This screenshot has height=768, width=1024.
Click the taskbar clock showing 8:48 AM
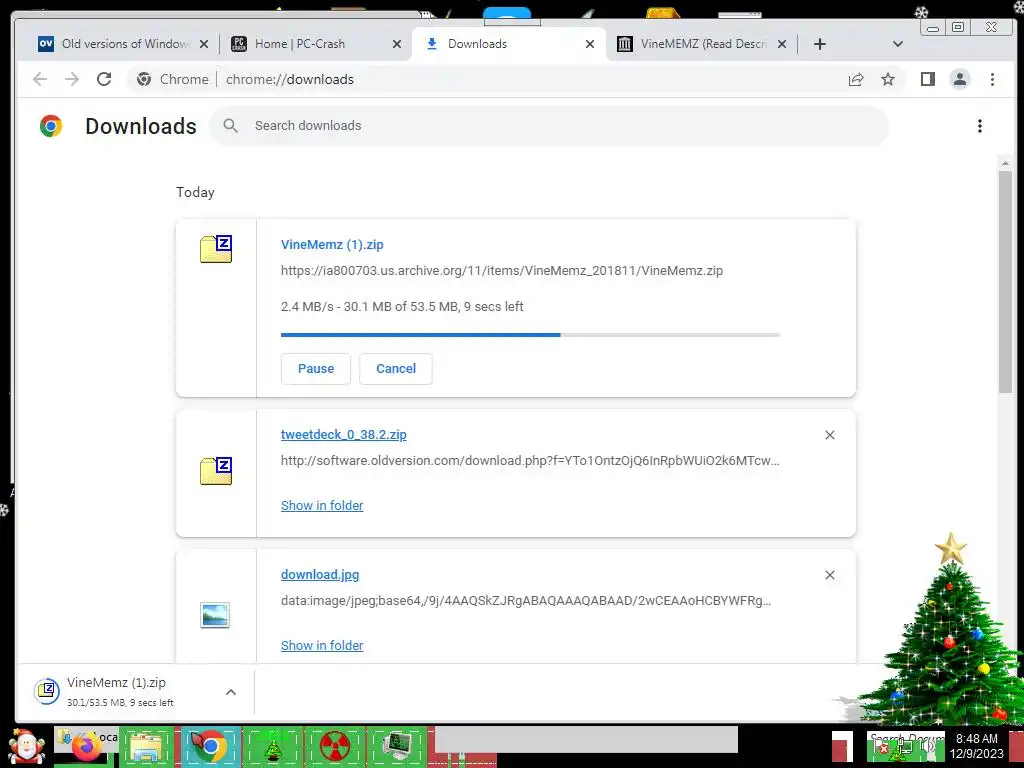click(977, 746)
